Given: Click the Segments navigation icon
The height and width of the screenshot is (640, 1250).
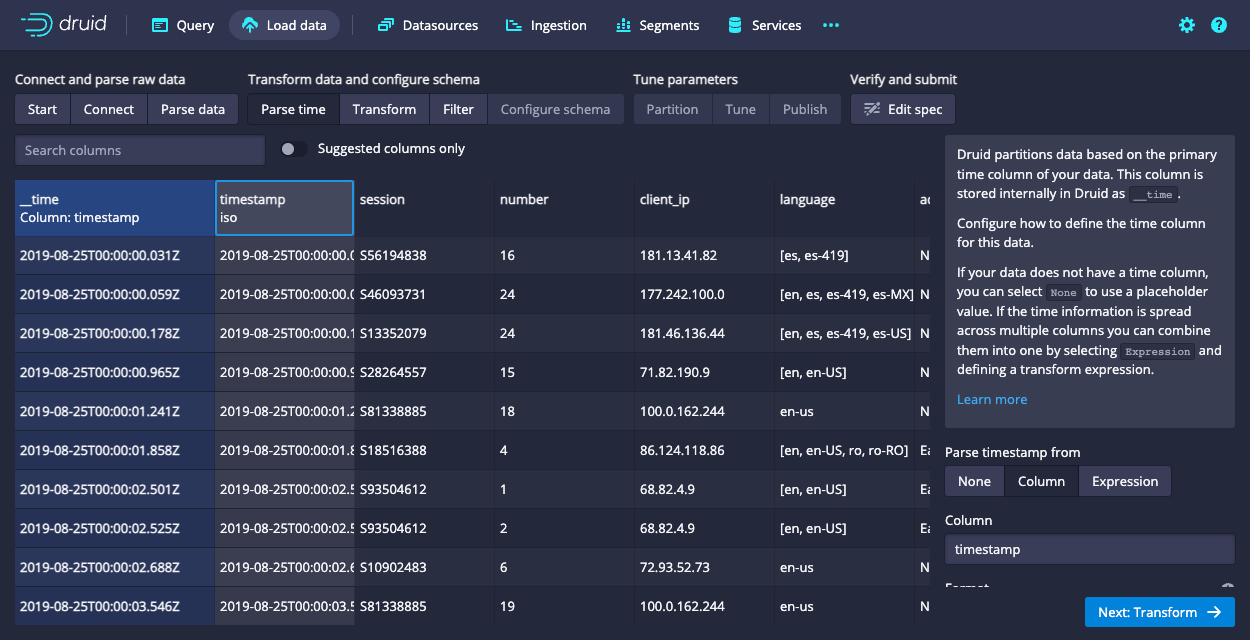Looking at the screenshot, I should pyautogui.click(x=620, y=25).
